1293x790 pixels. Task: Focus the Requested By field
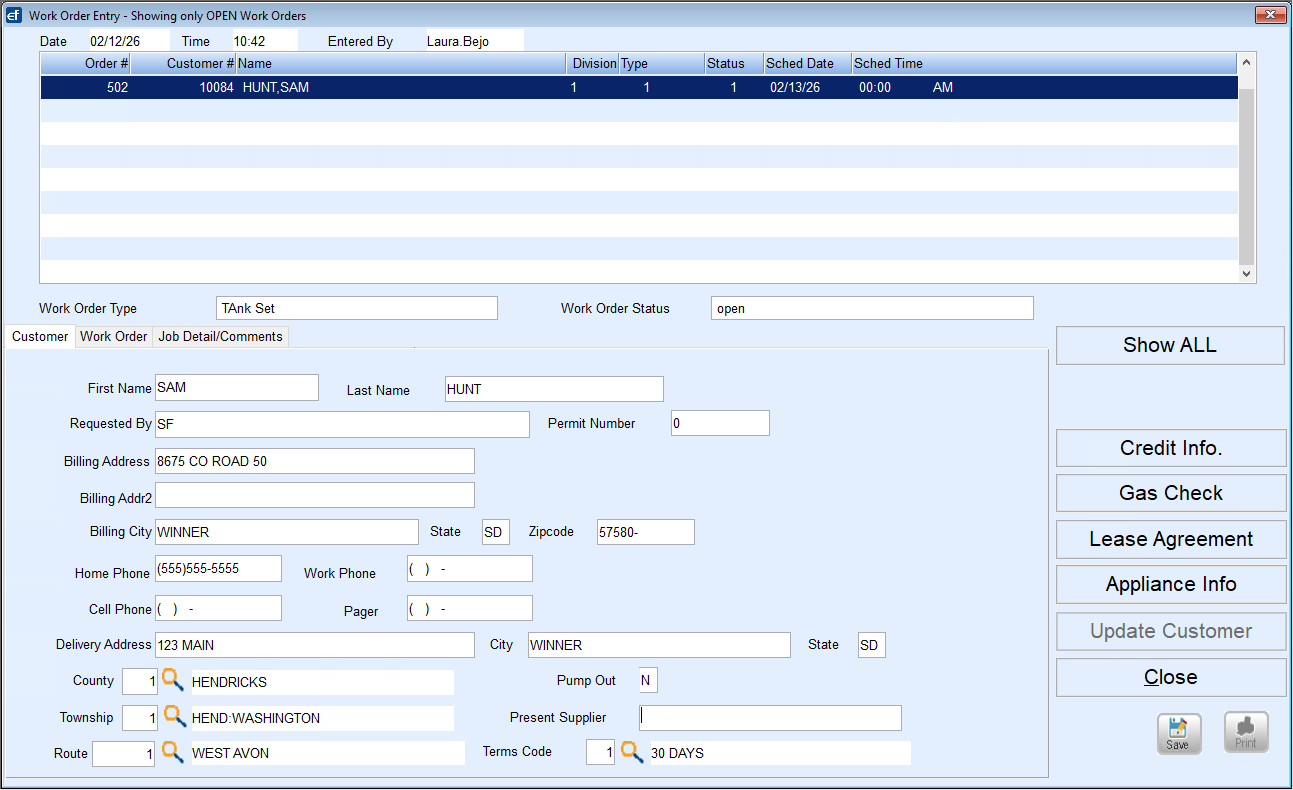342,424
